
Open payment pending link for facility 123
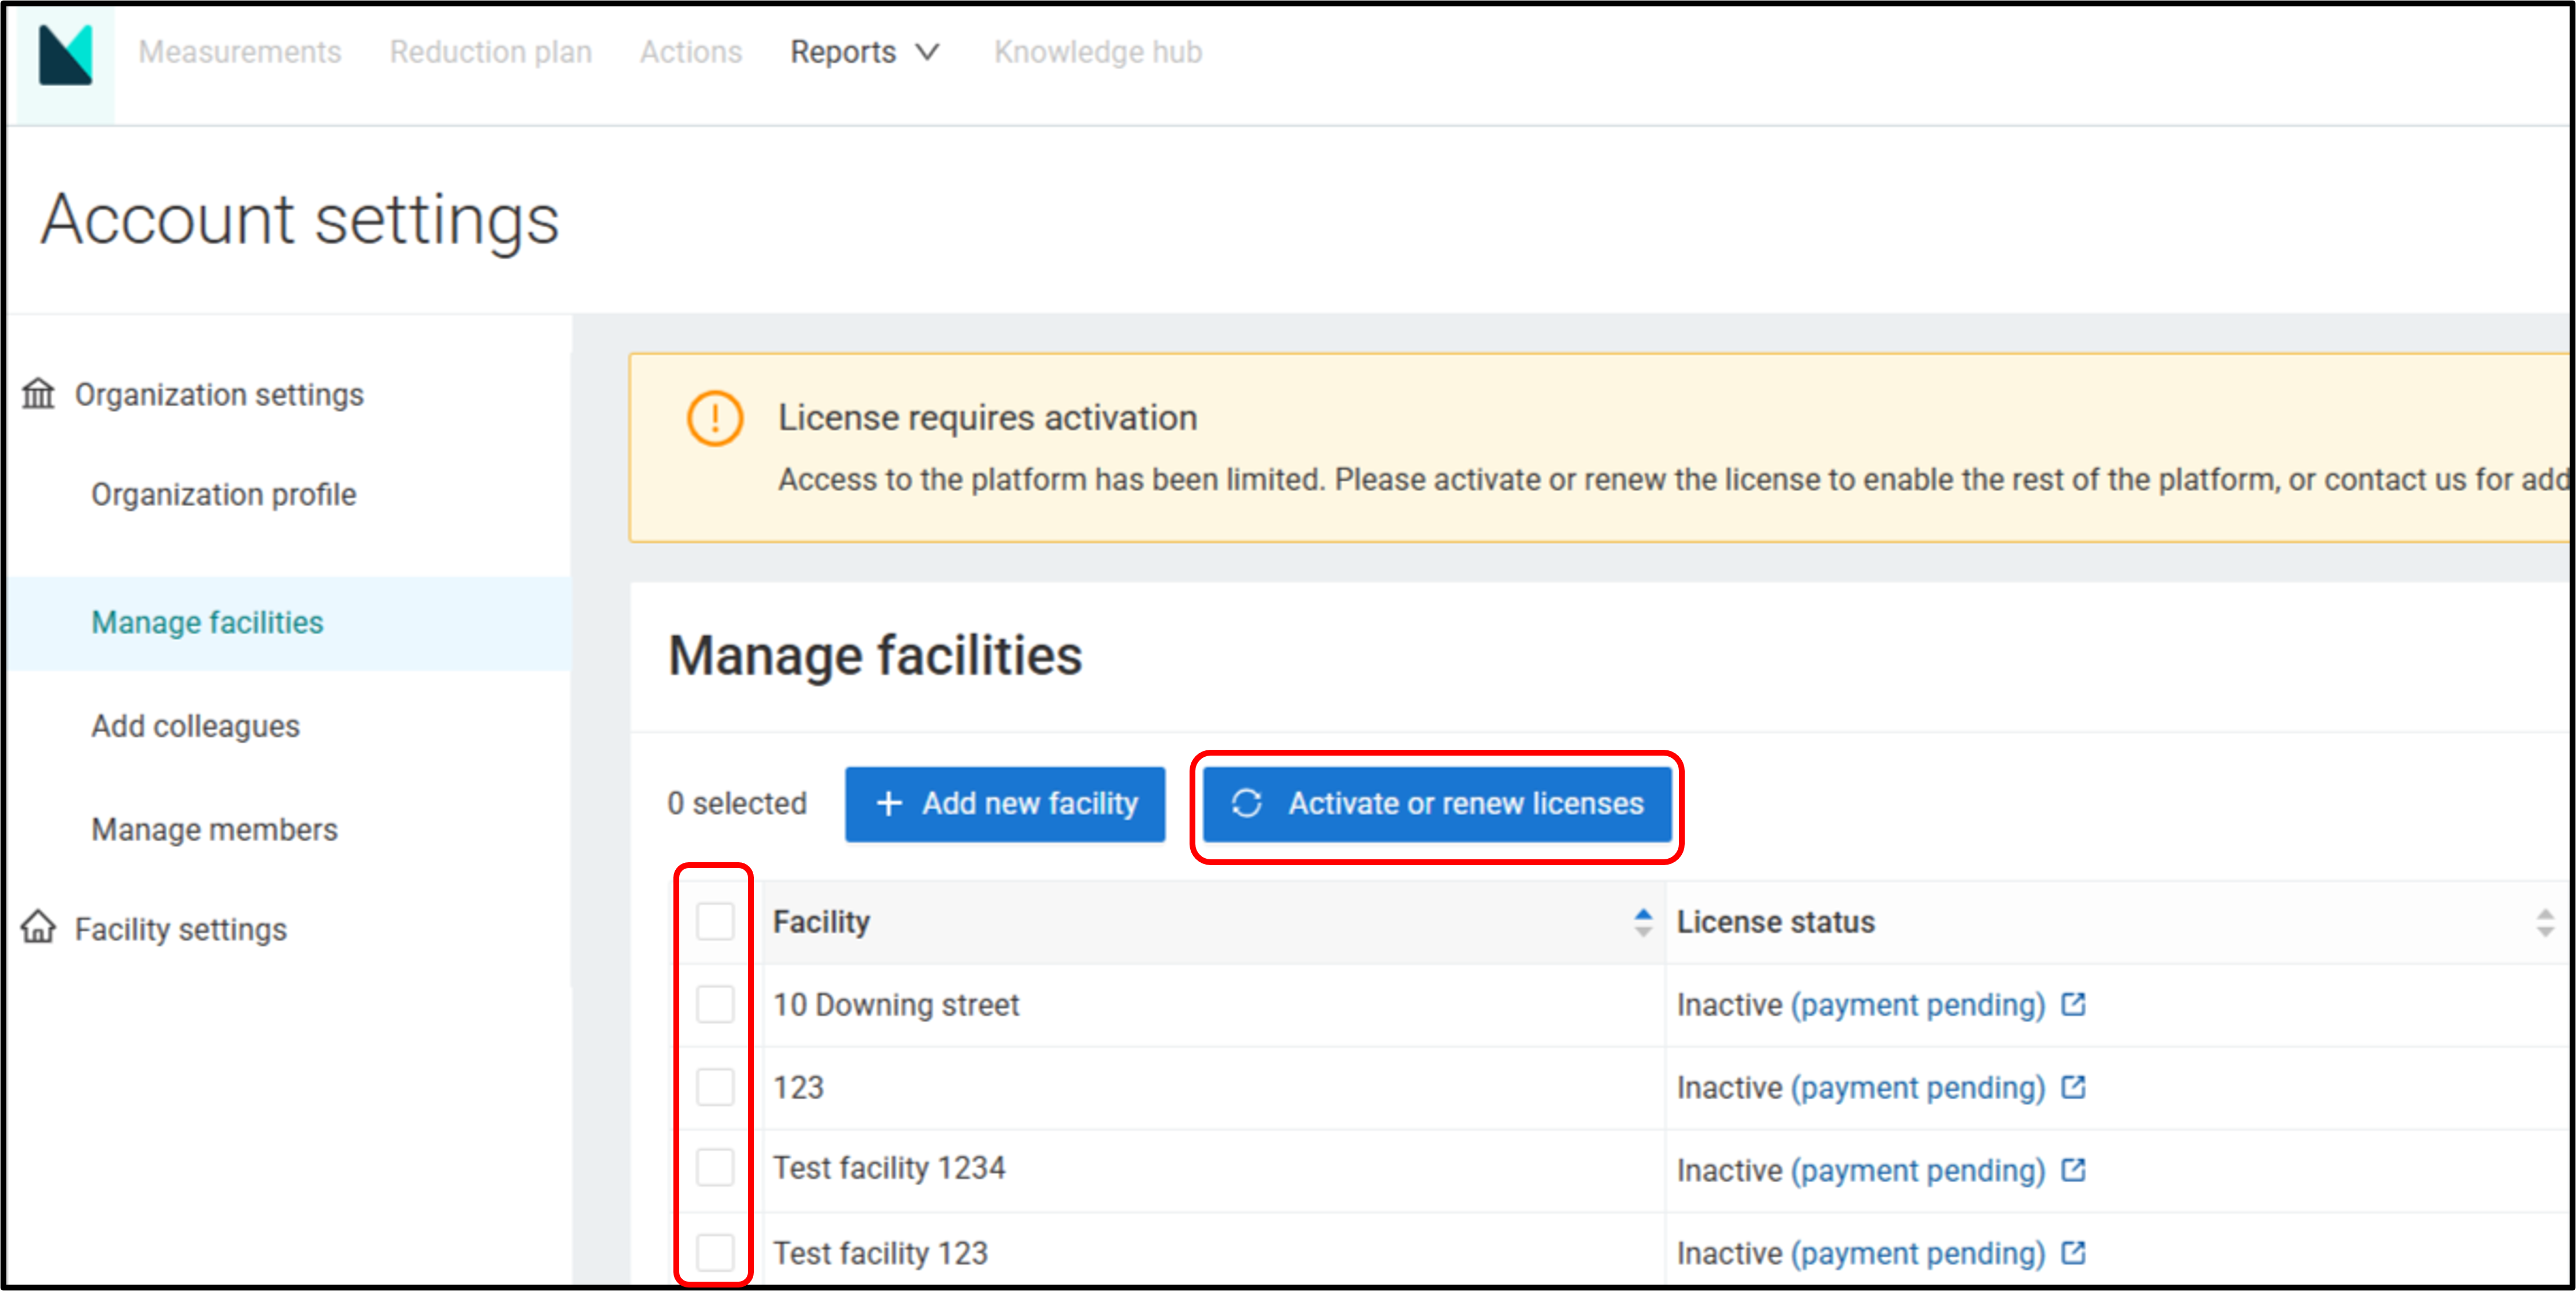(1918, 1087)
